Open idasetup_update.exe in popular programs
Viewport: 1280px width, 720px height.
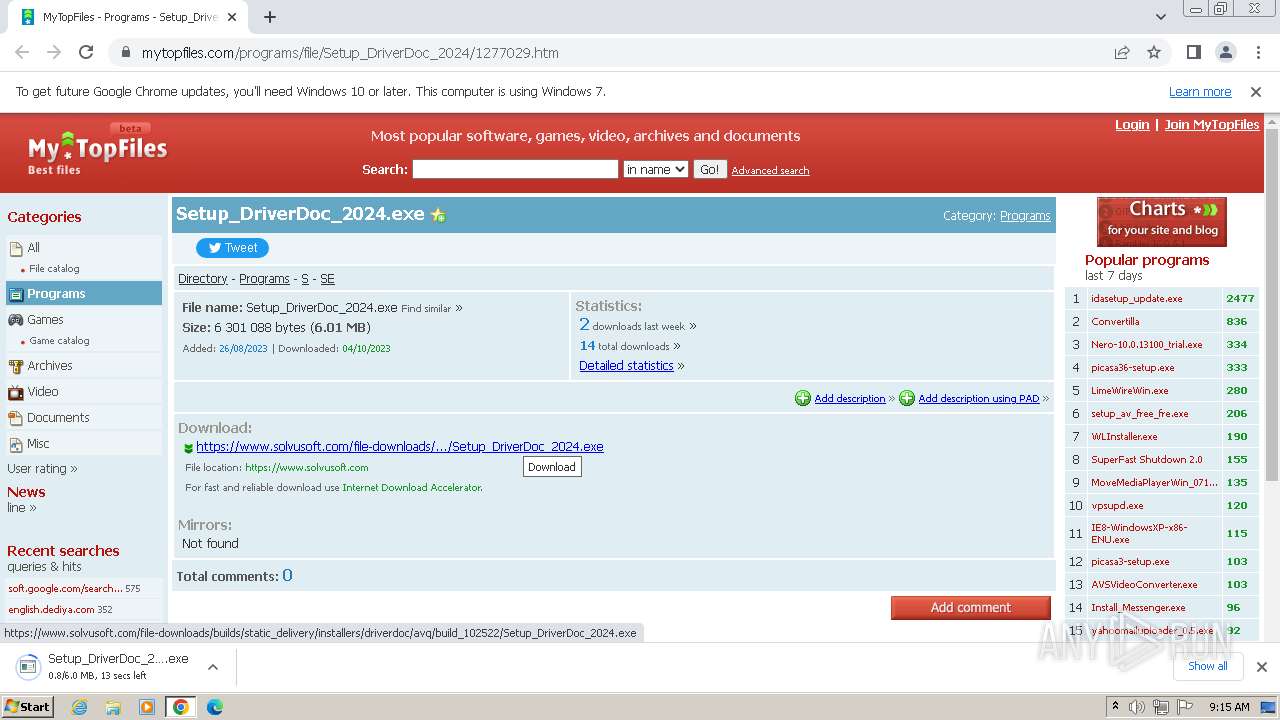click(1137, 299)
